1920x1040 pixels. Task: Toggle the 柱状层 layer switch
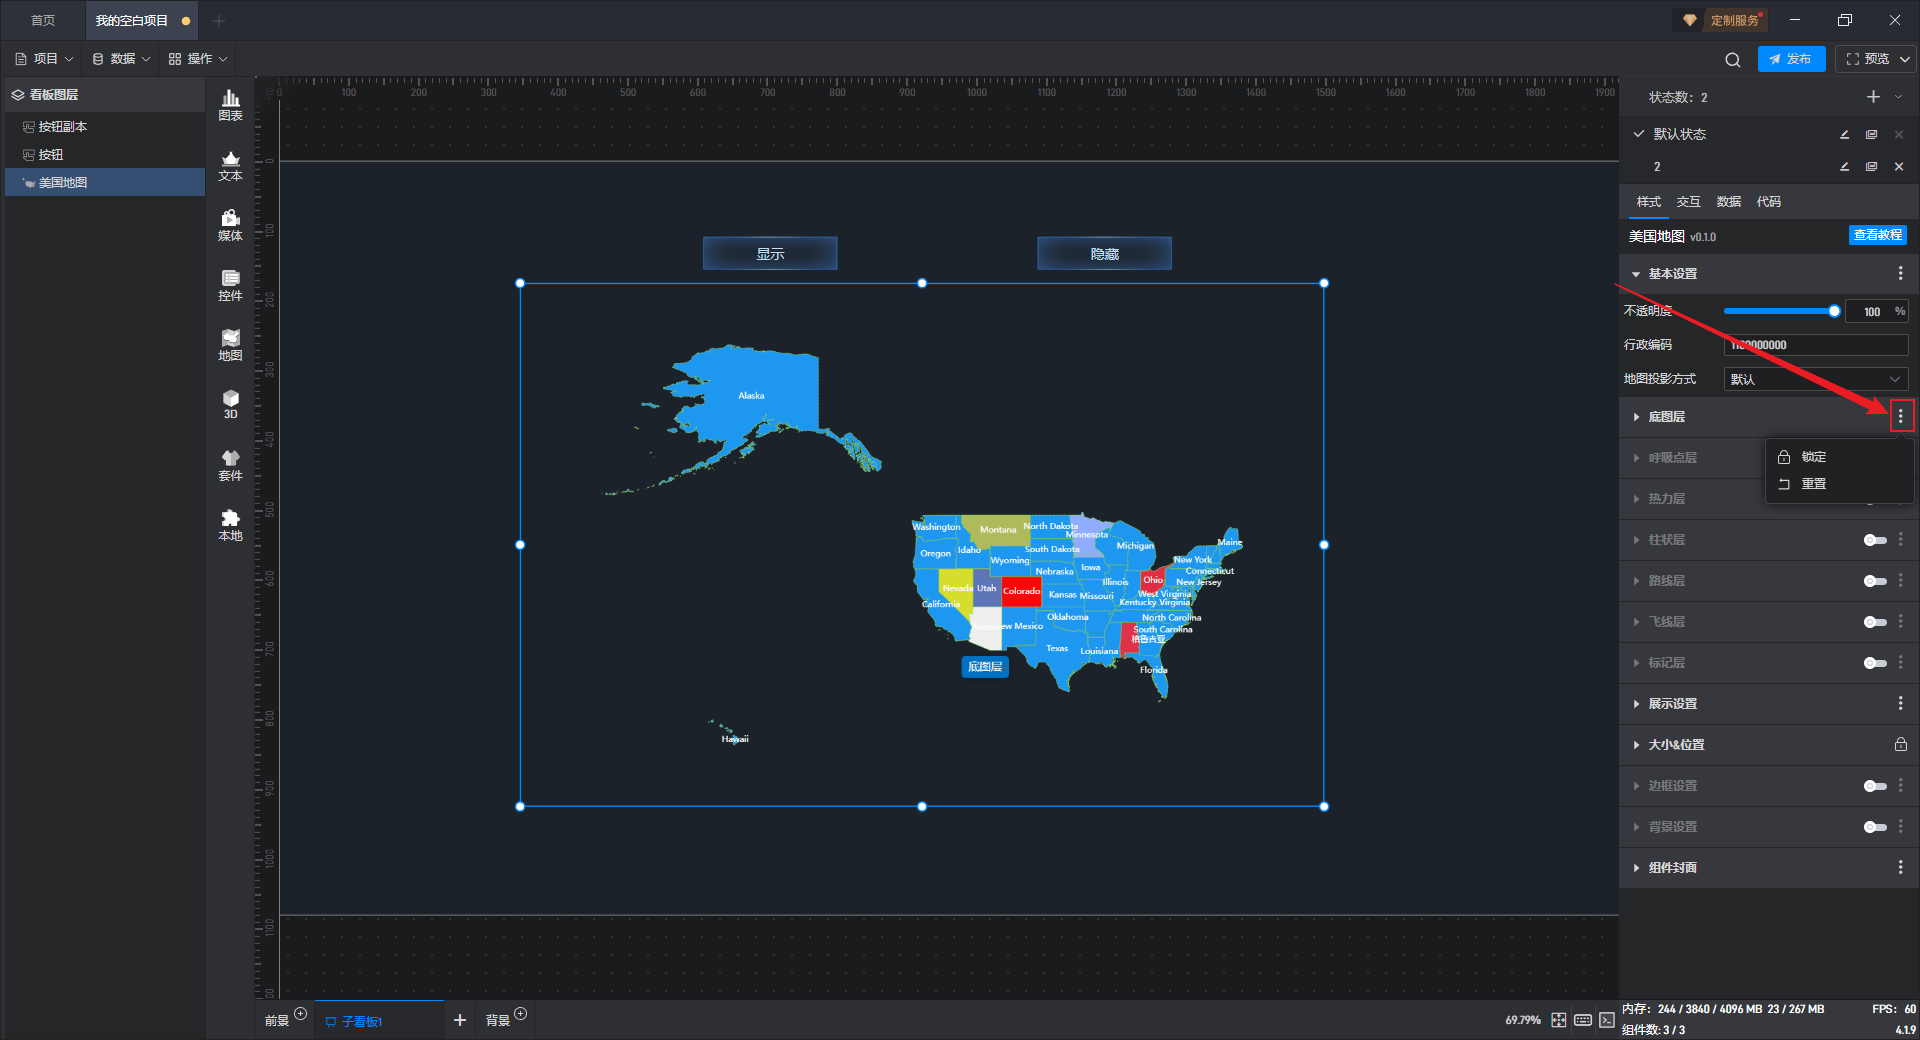1875,540
